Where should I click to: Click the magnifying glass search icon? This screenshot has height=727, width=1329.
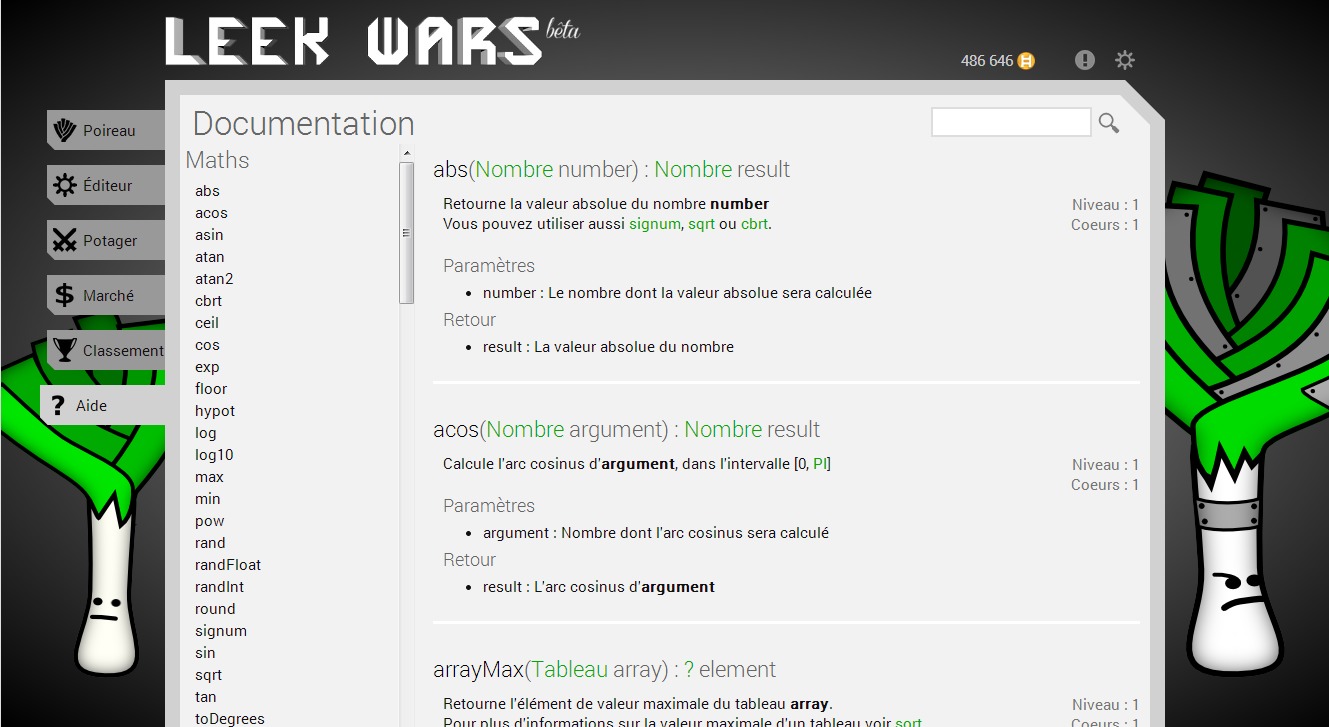point(1108,123)
